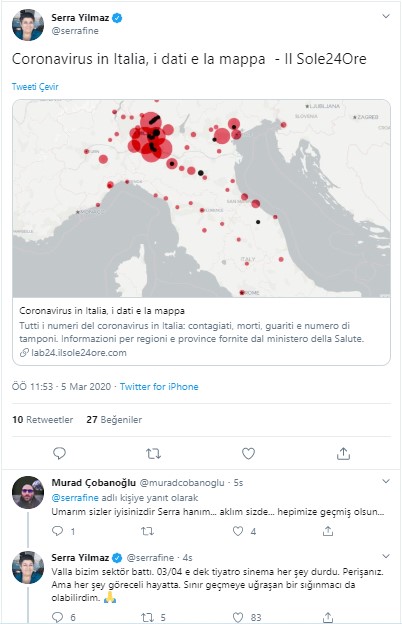Expand options chevron on Serra's reply
Image resolution: width=402 pixels, height=624 pixels.
coord(386,556)
